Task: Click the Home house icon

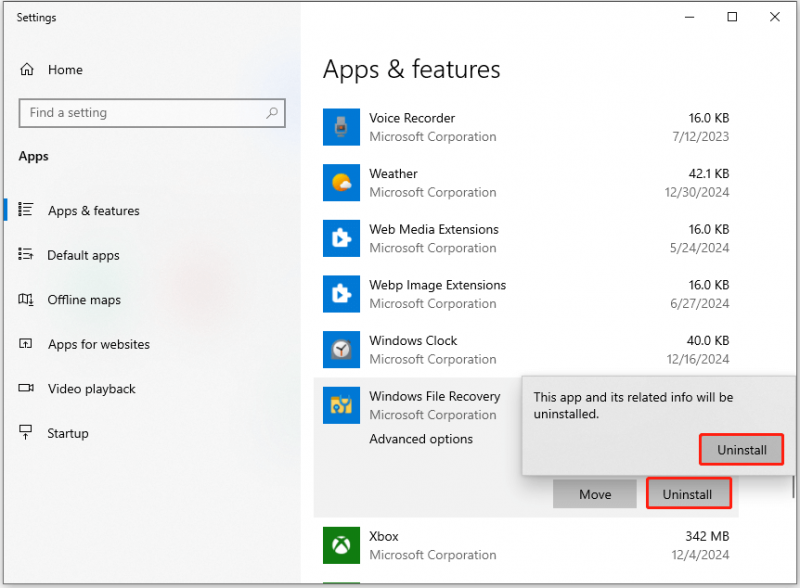Action: (27, 69)
